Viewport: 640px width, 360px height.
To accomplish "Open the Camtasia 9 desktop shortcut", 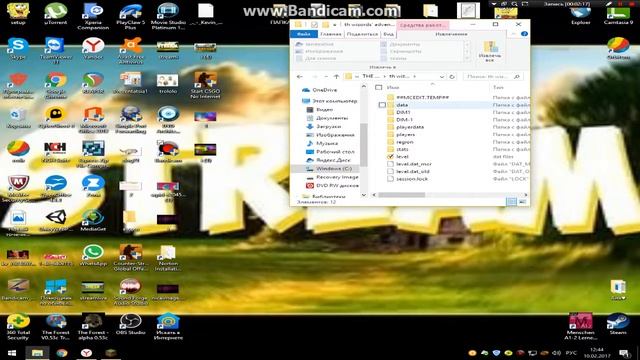I will 618,13.
